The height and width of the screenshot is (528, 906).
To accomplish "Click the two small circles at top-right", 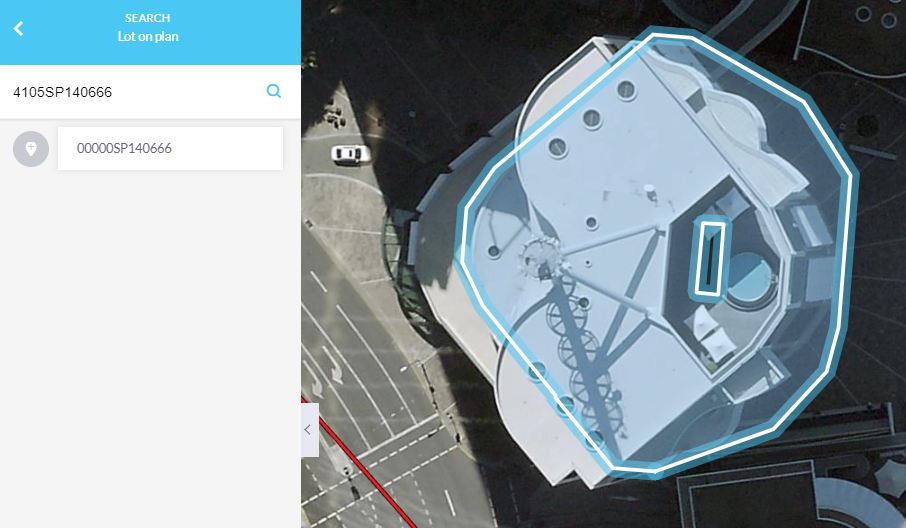I will click(876, 16).
